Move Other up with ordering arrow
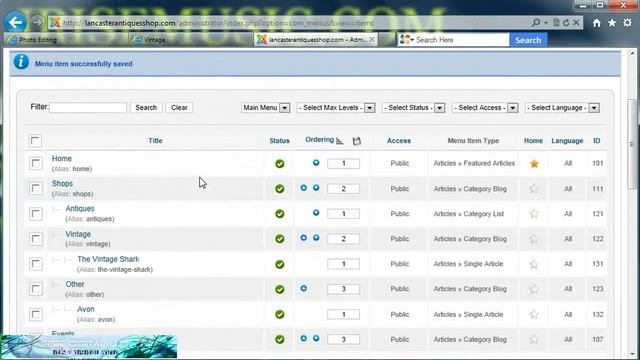Viewport: 640px width, 360px height. point(304,288)
